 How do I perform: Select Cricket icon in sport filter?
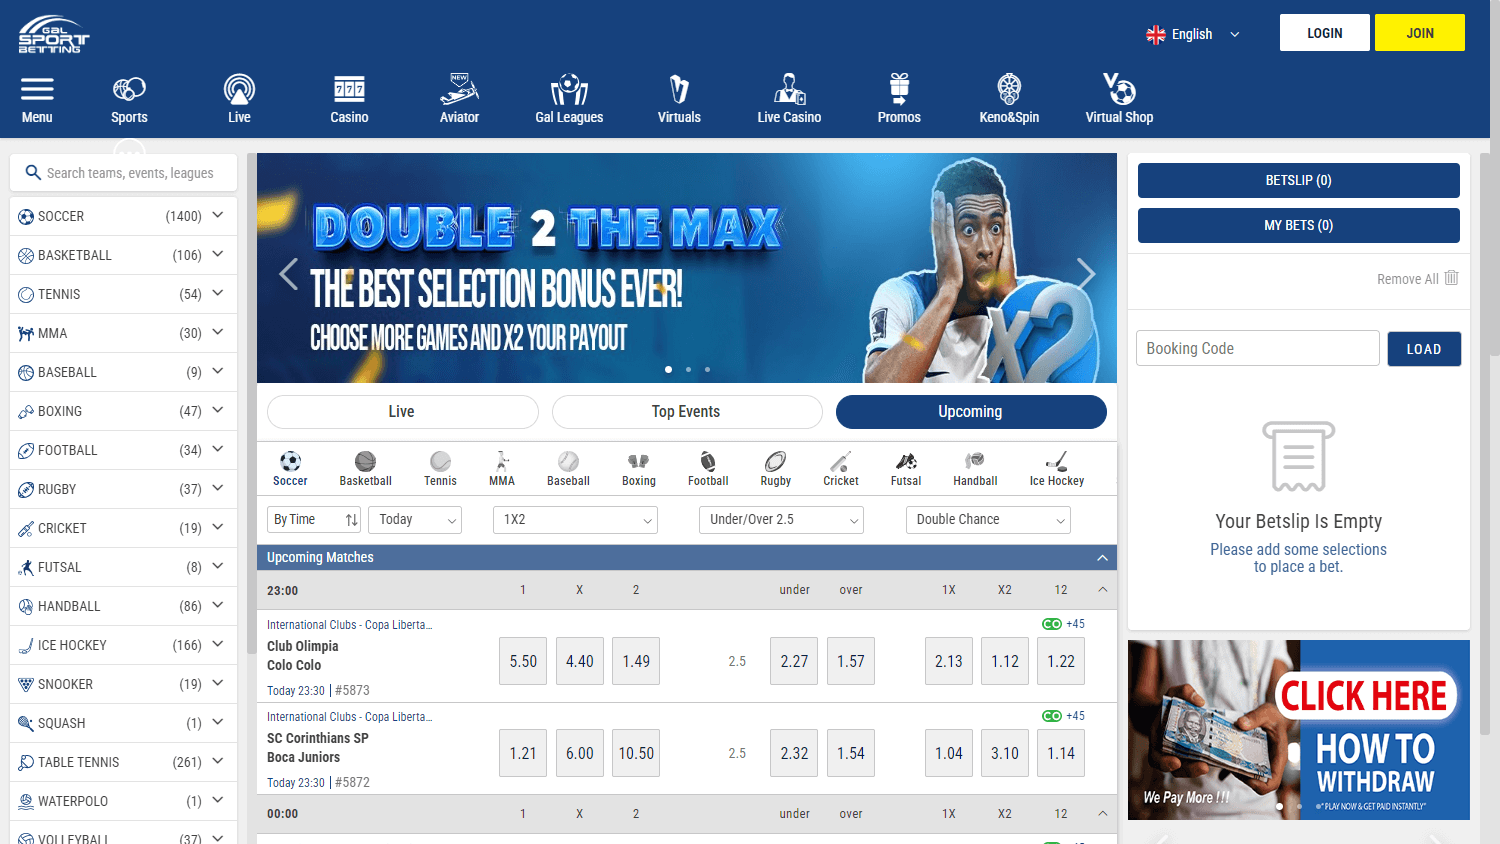click(x=840, y=461)
